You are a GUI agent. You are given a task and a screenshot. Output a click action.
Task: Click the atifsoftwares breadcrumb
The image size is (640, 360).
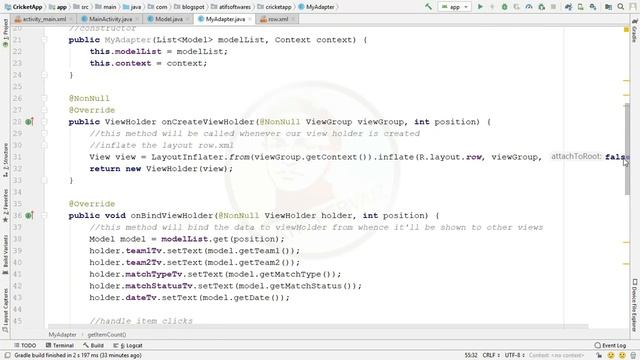click(231, 7)
